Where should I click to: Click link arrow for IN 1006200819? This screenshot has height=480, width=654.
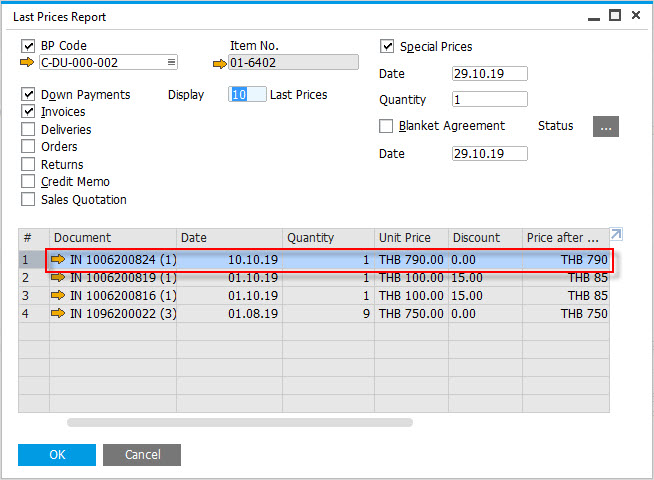[58, 277]
